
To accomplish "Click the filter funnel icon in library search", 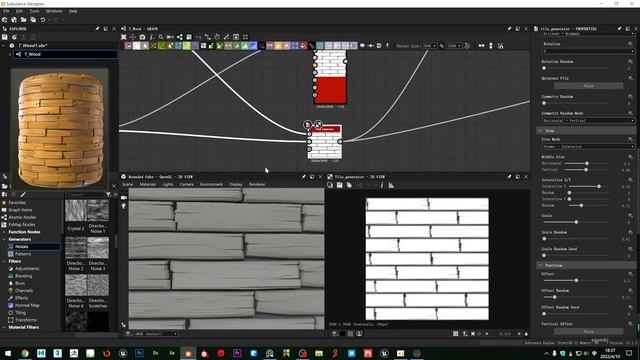I will tap(108, 194).
